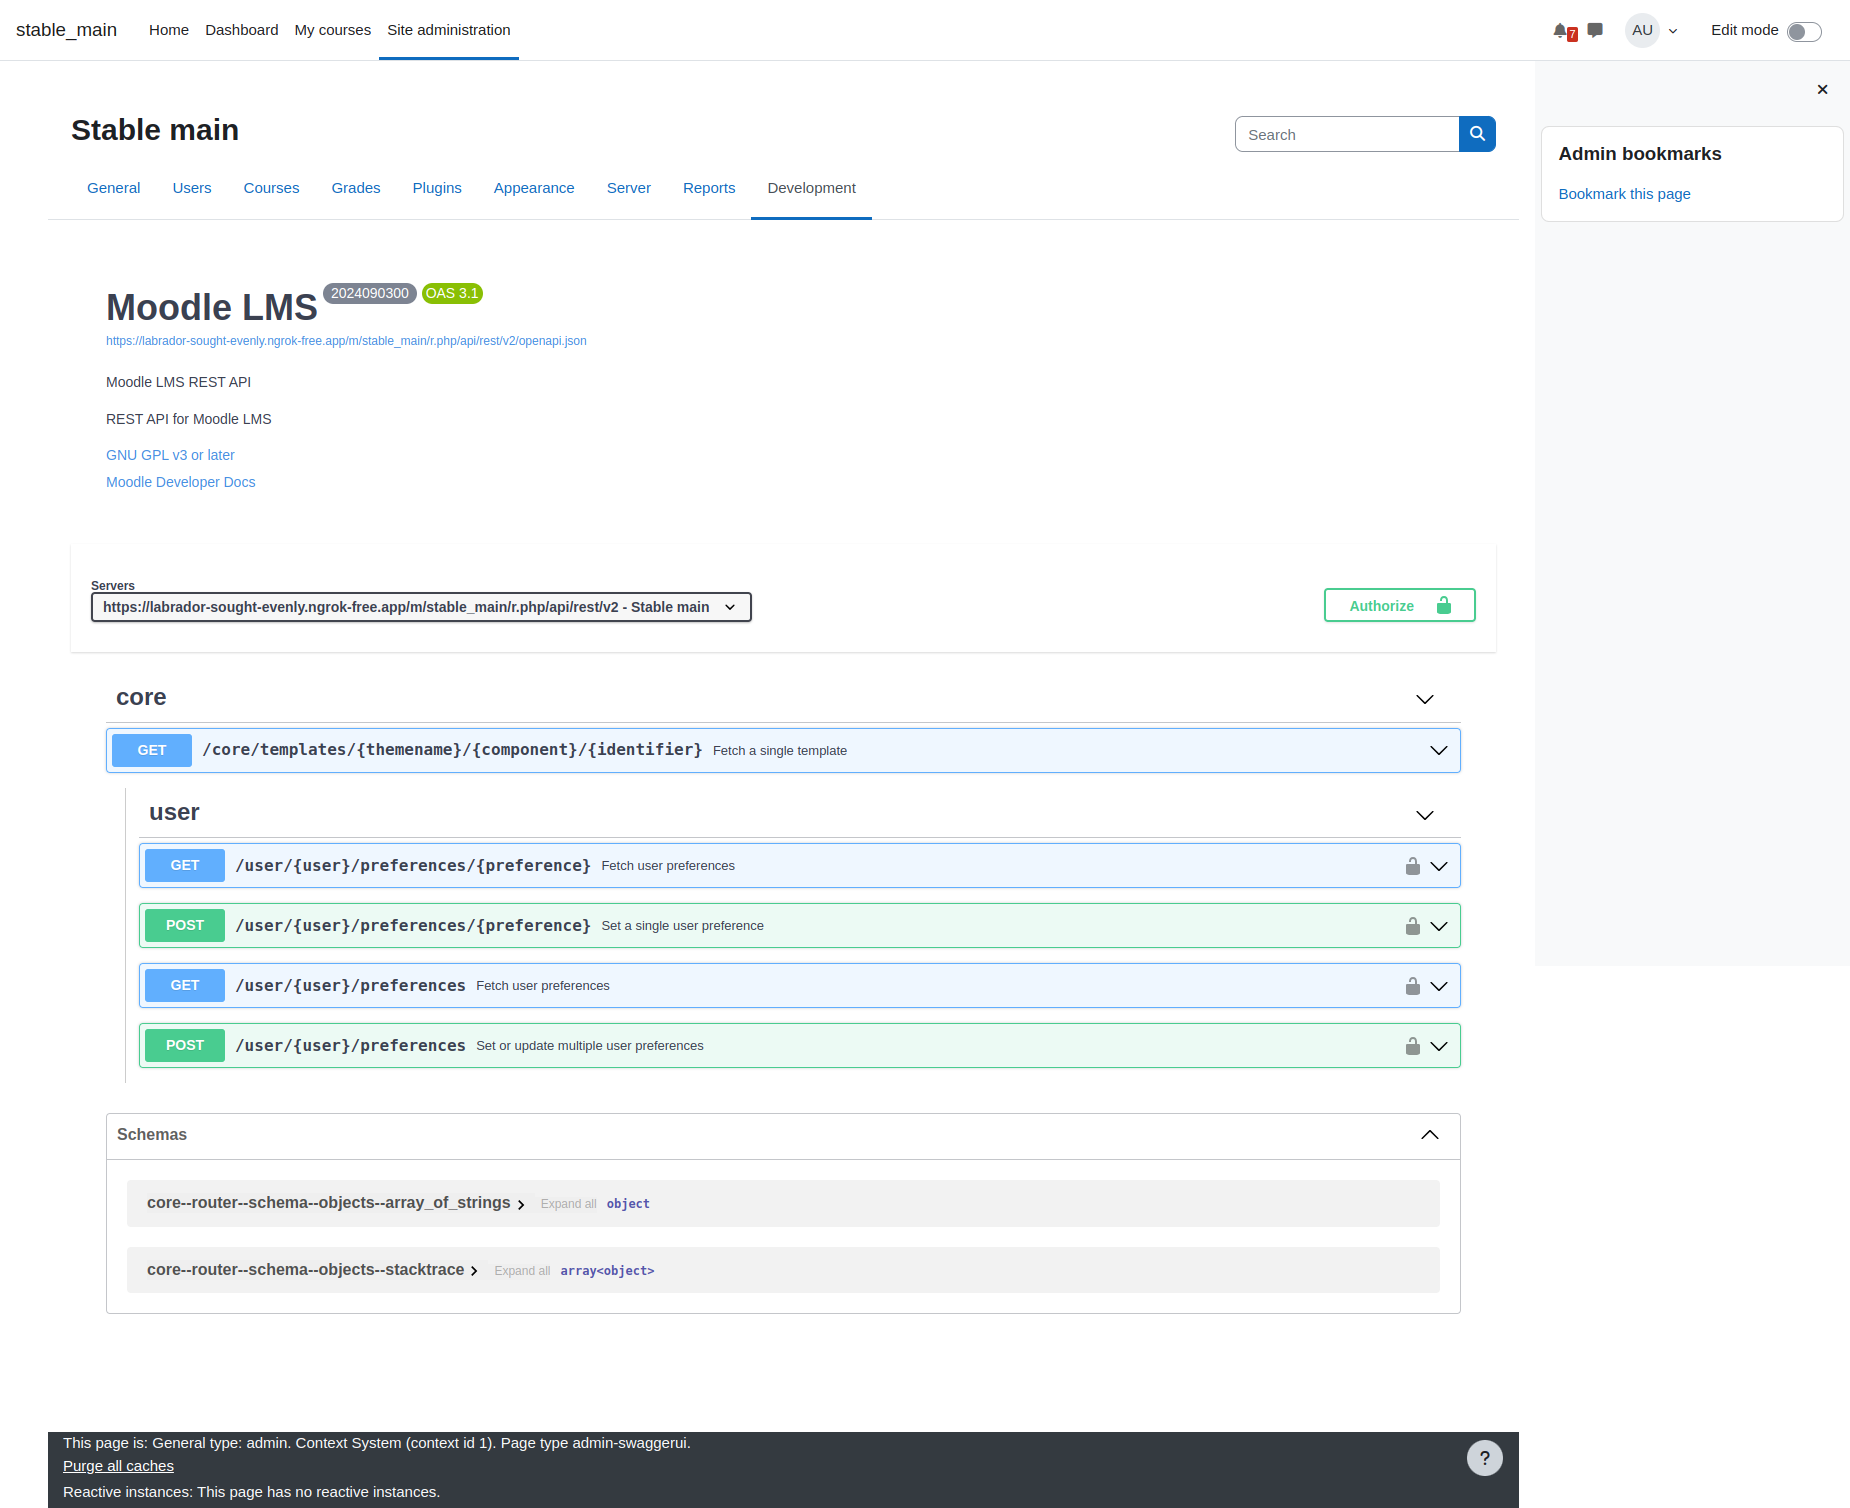This screenshot has height=1508, width=1850.
Task: Click Expand all for stacktrace schema
Action: [522, 1271]
